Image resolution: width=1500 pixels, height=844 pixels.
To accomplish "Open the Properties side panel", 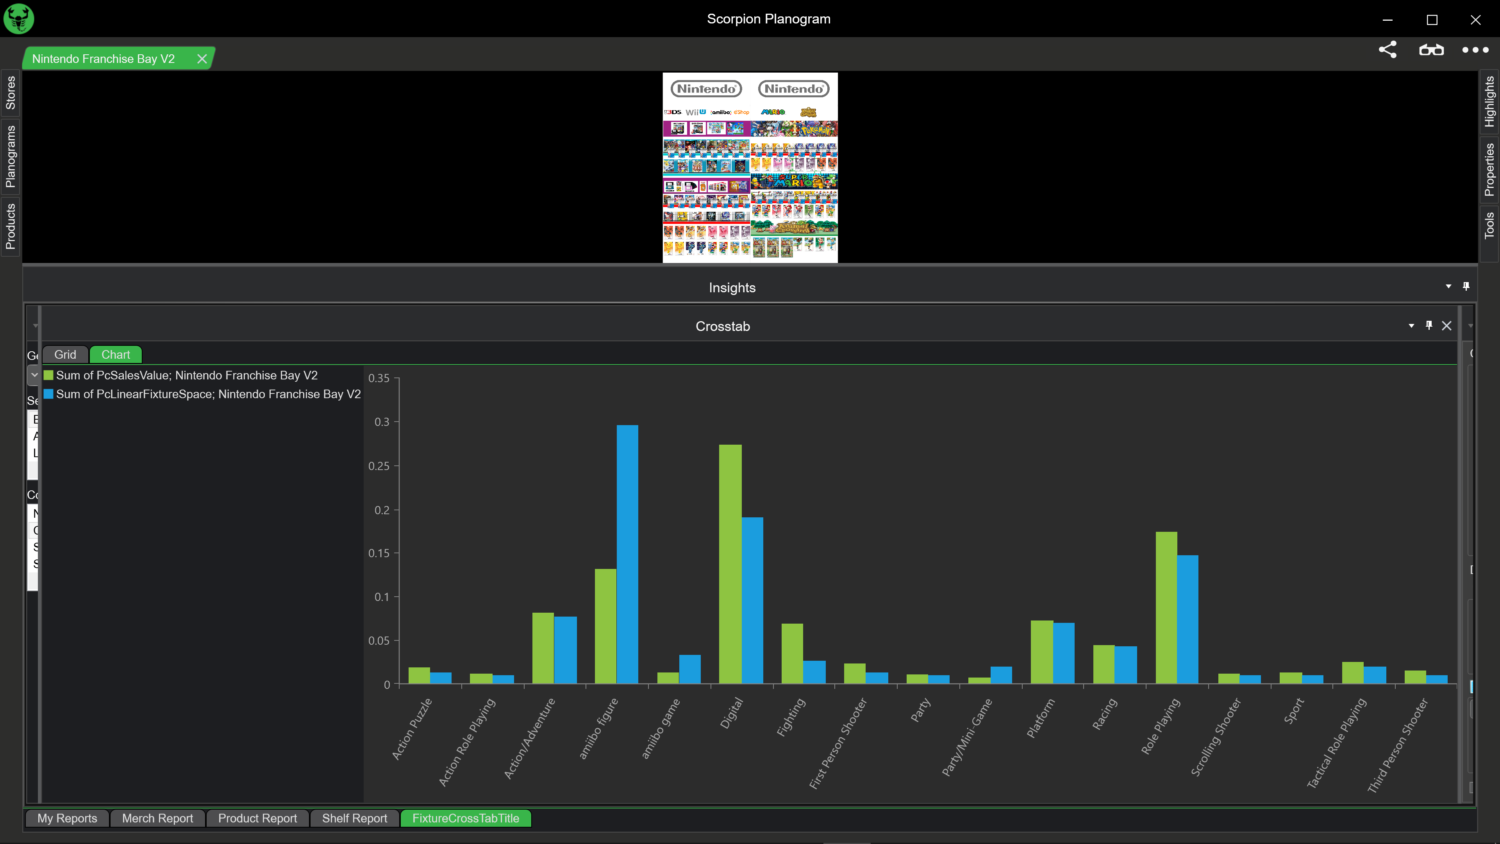I will (x=1489, y=169).
